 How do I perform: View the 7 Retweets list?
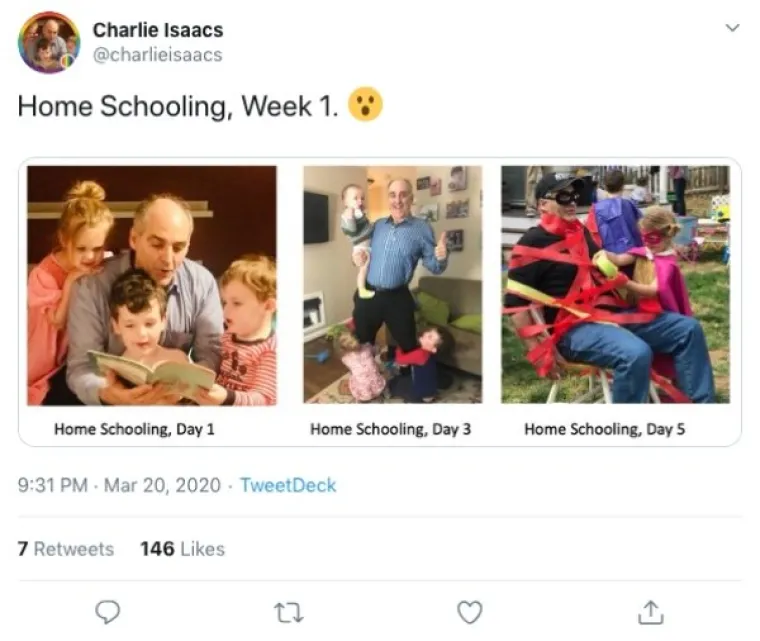pos(66,549)
